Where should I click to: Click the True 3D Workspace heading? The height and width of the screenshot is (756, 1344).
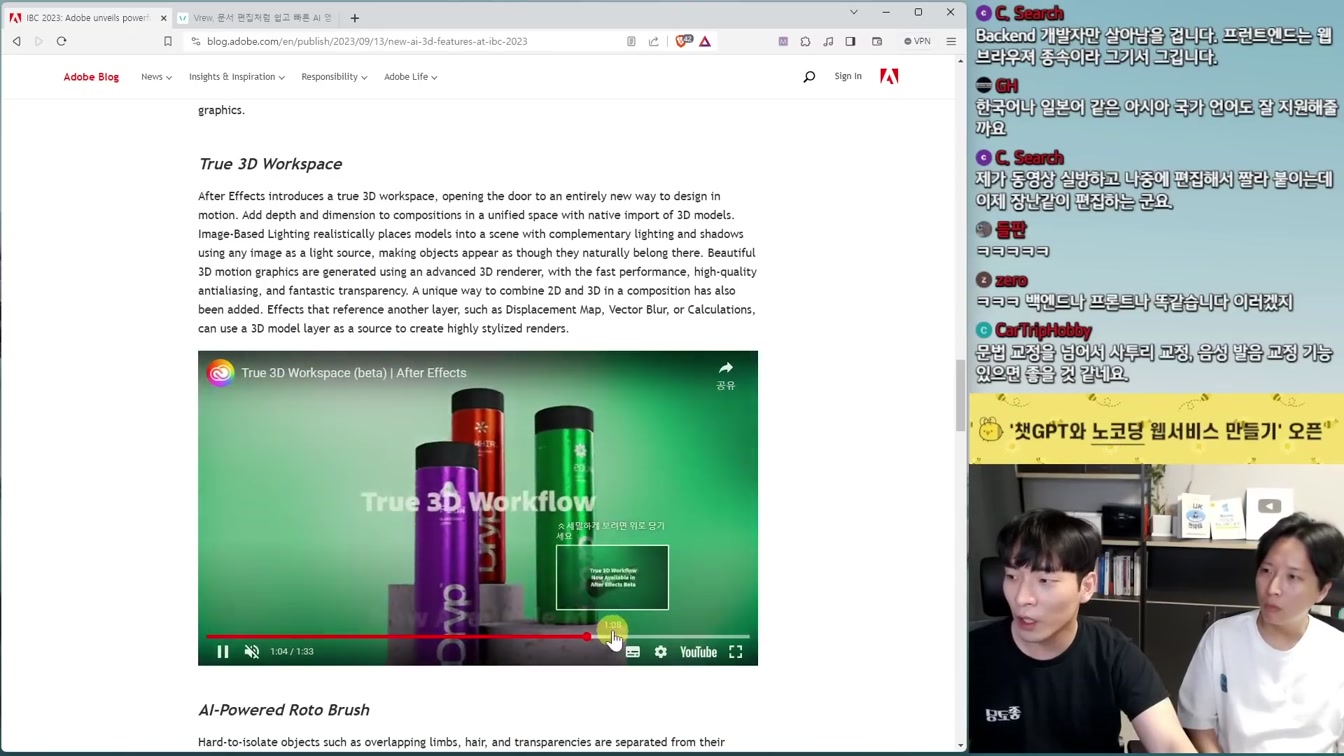coord(270,164)
